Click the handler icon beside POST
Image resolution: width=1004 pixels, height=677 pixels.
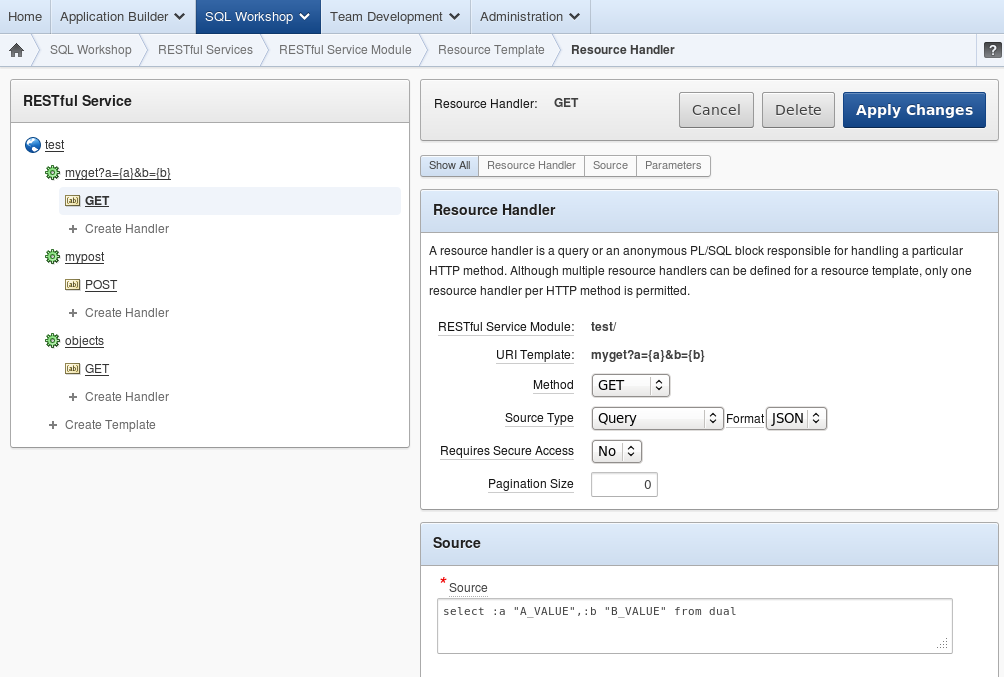(x=72, y=285)
